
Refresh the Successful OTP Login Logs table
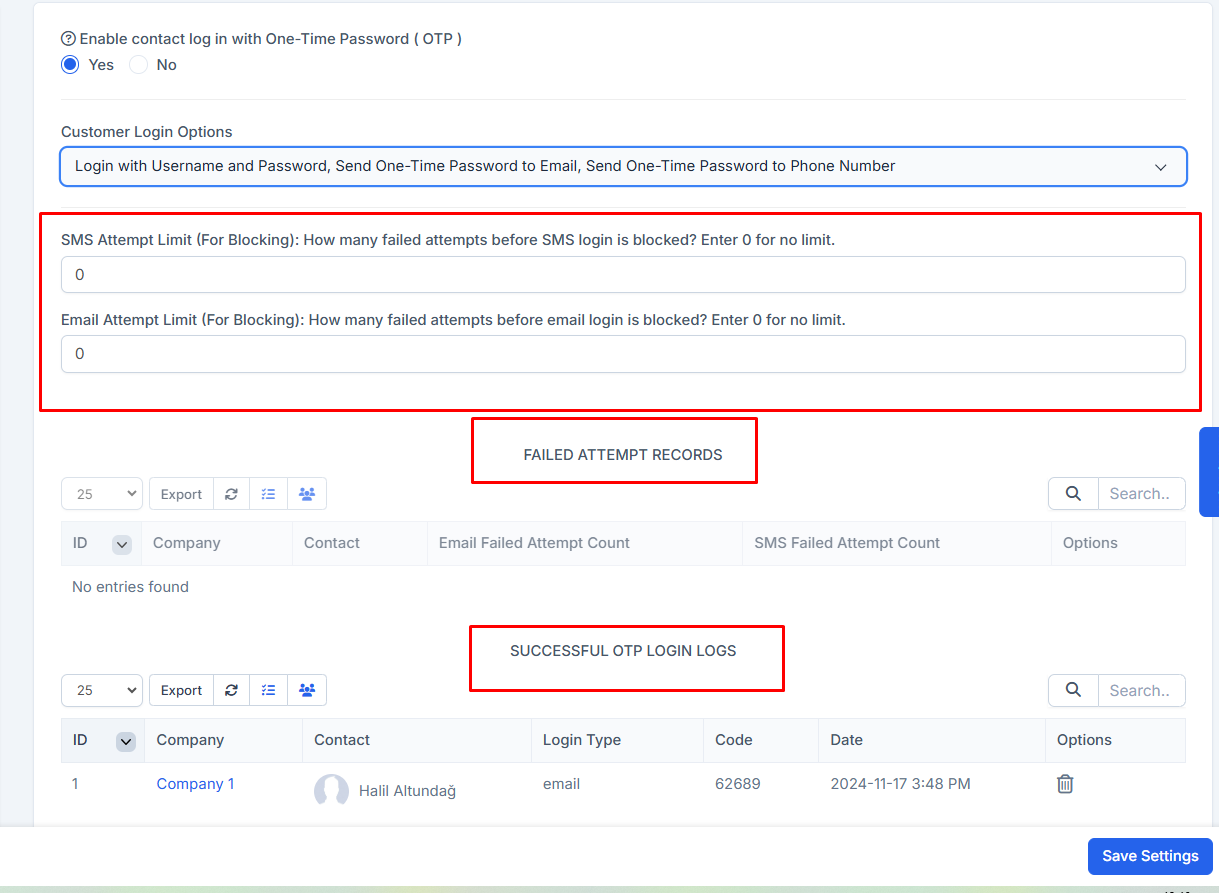coord(231,690)
